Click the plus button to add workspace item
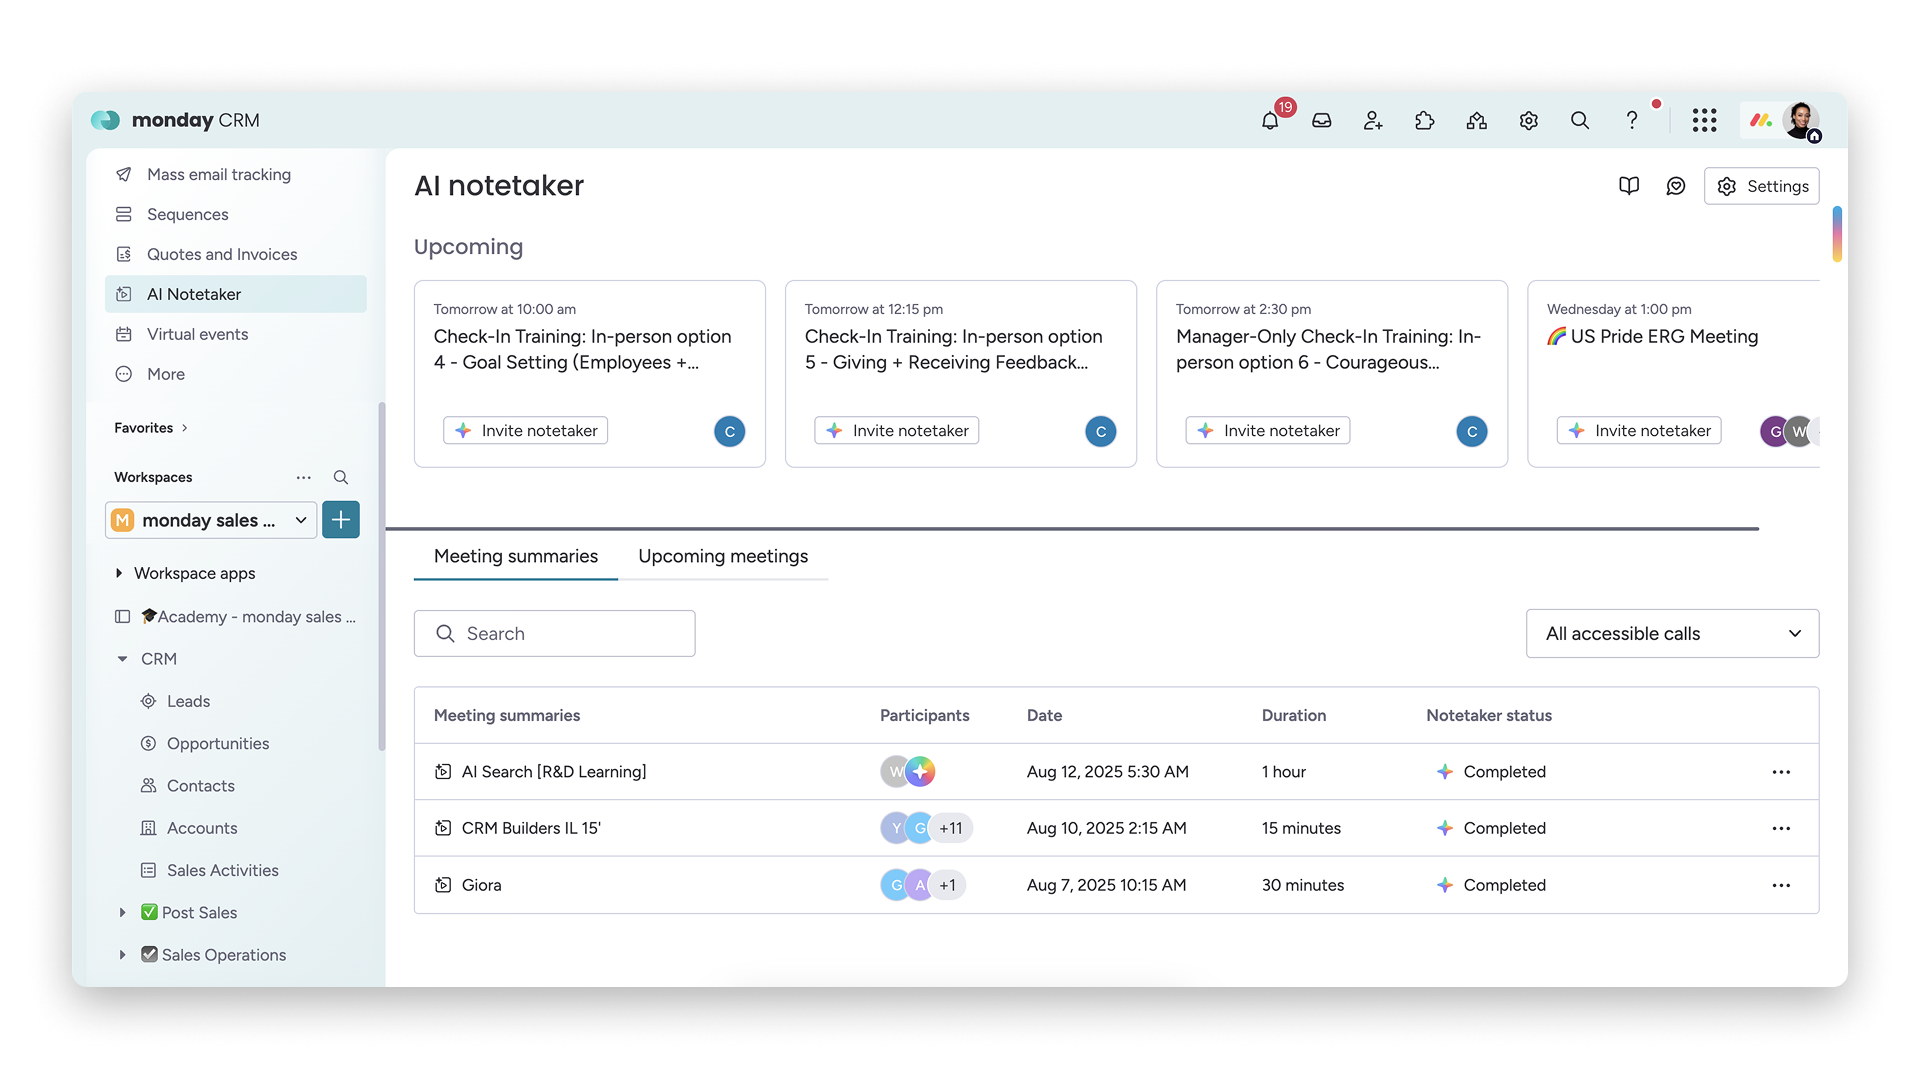1920x1080 pixels. [341, 520]
